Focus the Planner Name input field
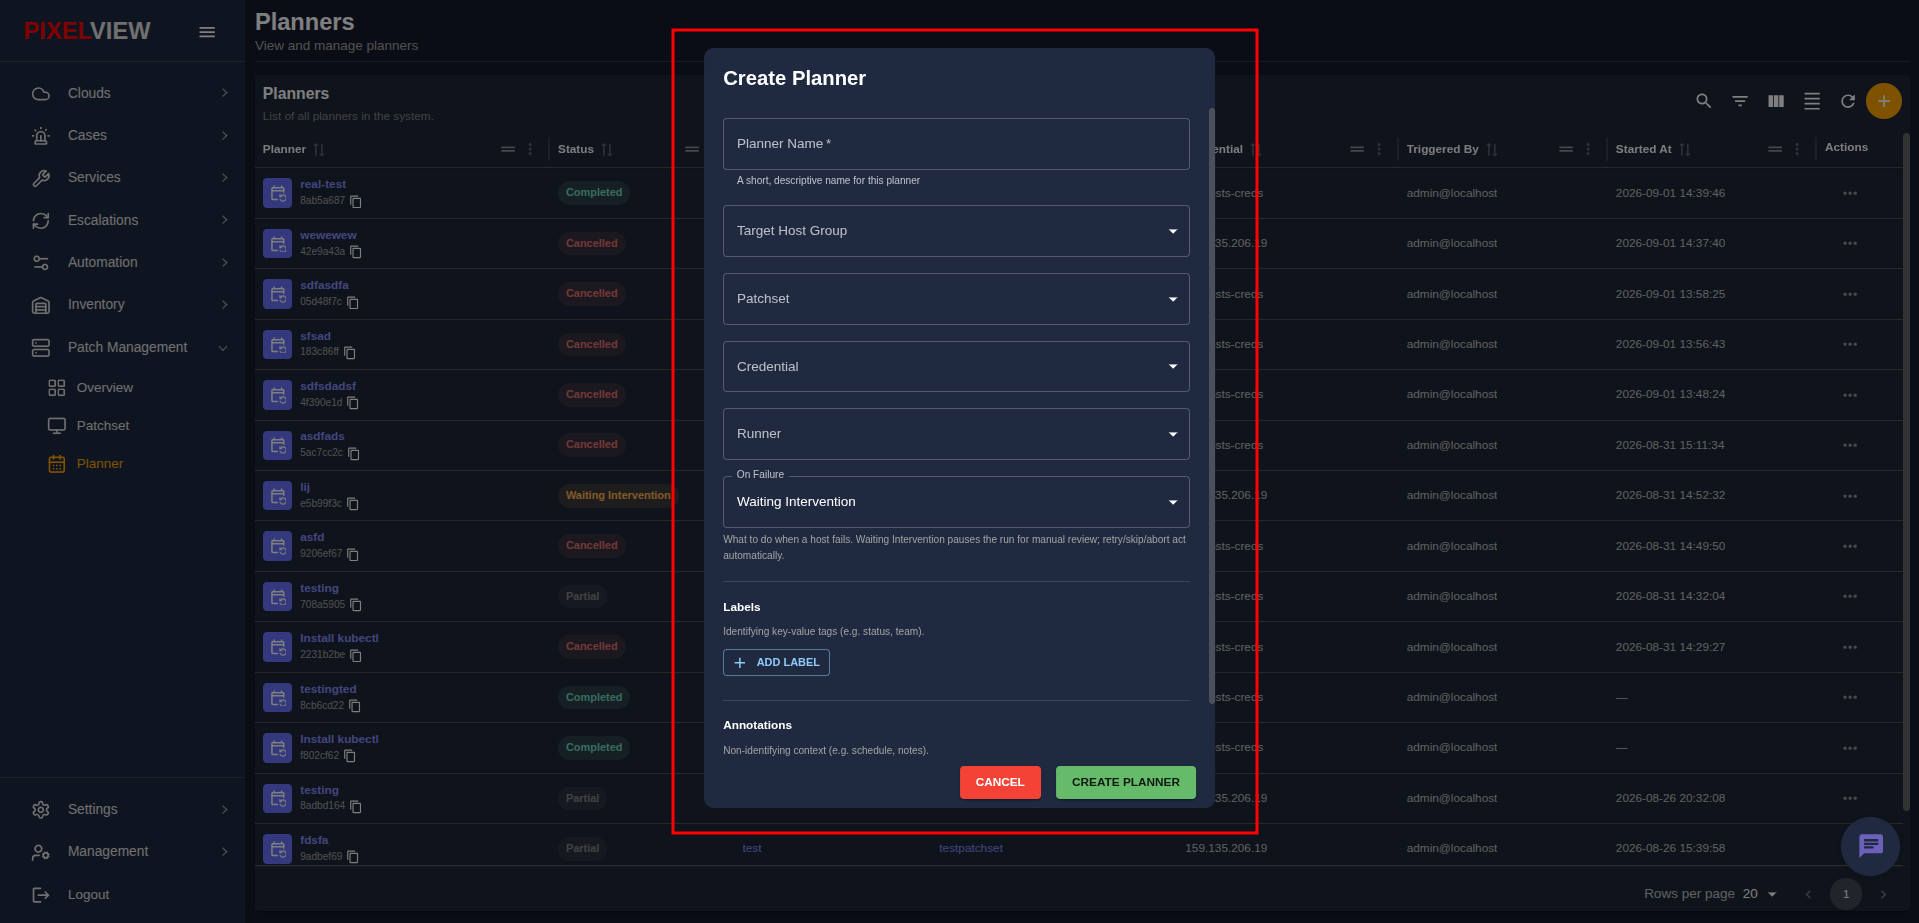Image resolution: width=1919 pixels, height=923 pixels. (956, 144)
